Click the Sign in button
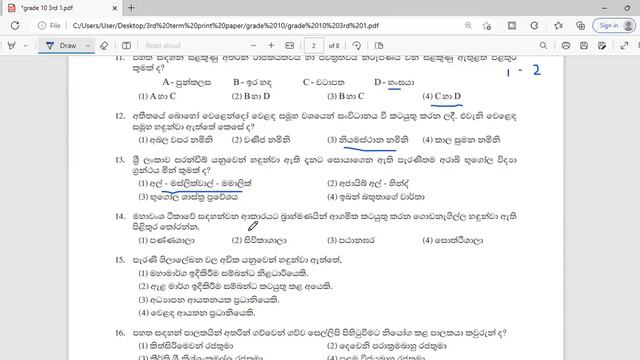 [615, 25]
